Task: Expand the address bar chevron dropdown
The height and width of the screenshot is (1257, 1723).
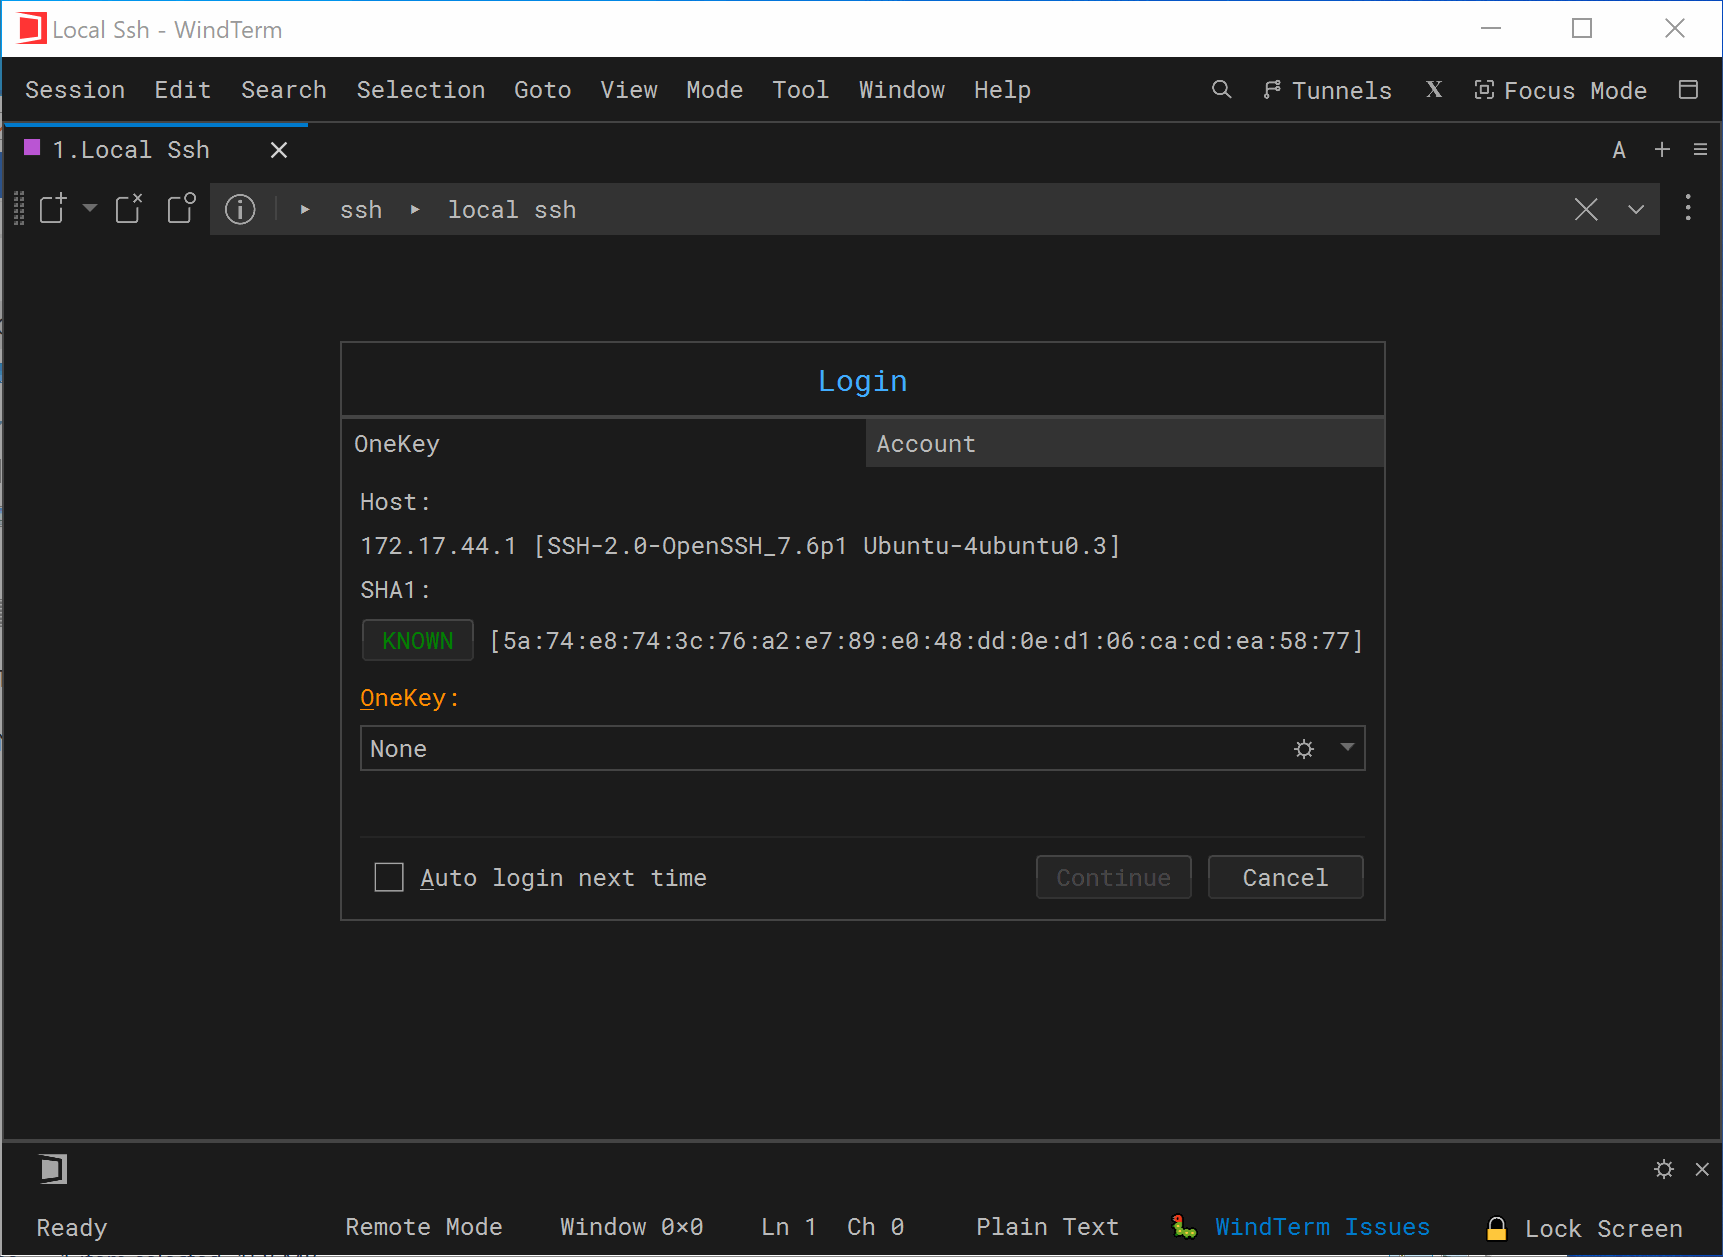Action: coord(1636,210)
